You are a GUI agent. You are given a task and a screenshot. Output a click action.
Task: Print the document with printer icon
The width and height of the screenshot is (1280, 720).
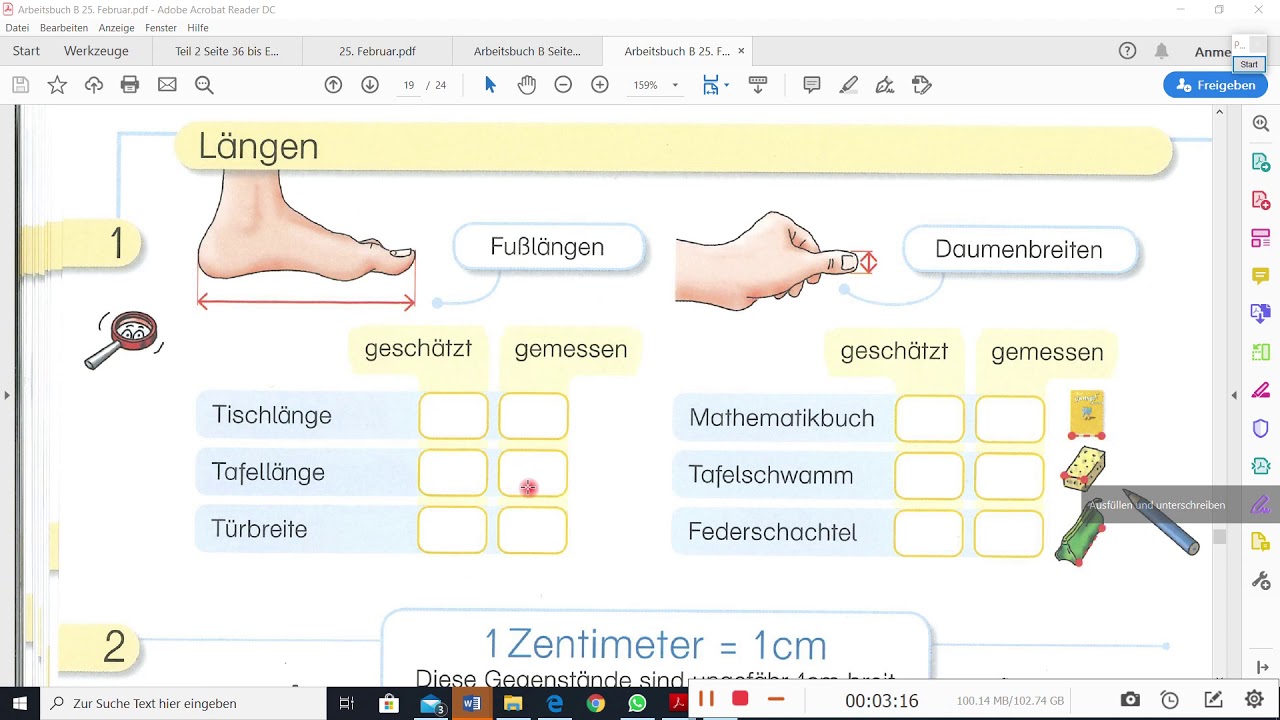pyautogui.click(x=130, y=85)
